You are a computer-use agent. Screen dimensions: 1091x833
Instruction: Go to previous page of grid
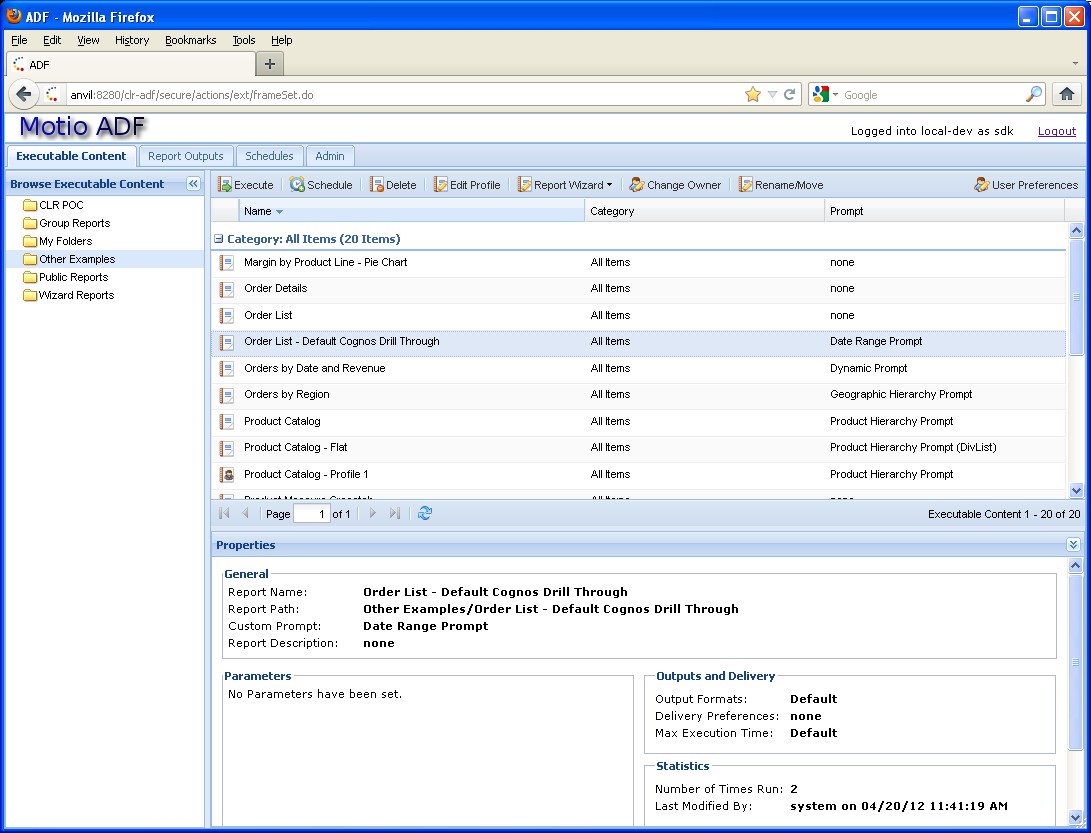point(245,514)
